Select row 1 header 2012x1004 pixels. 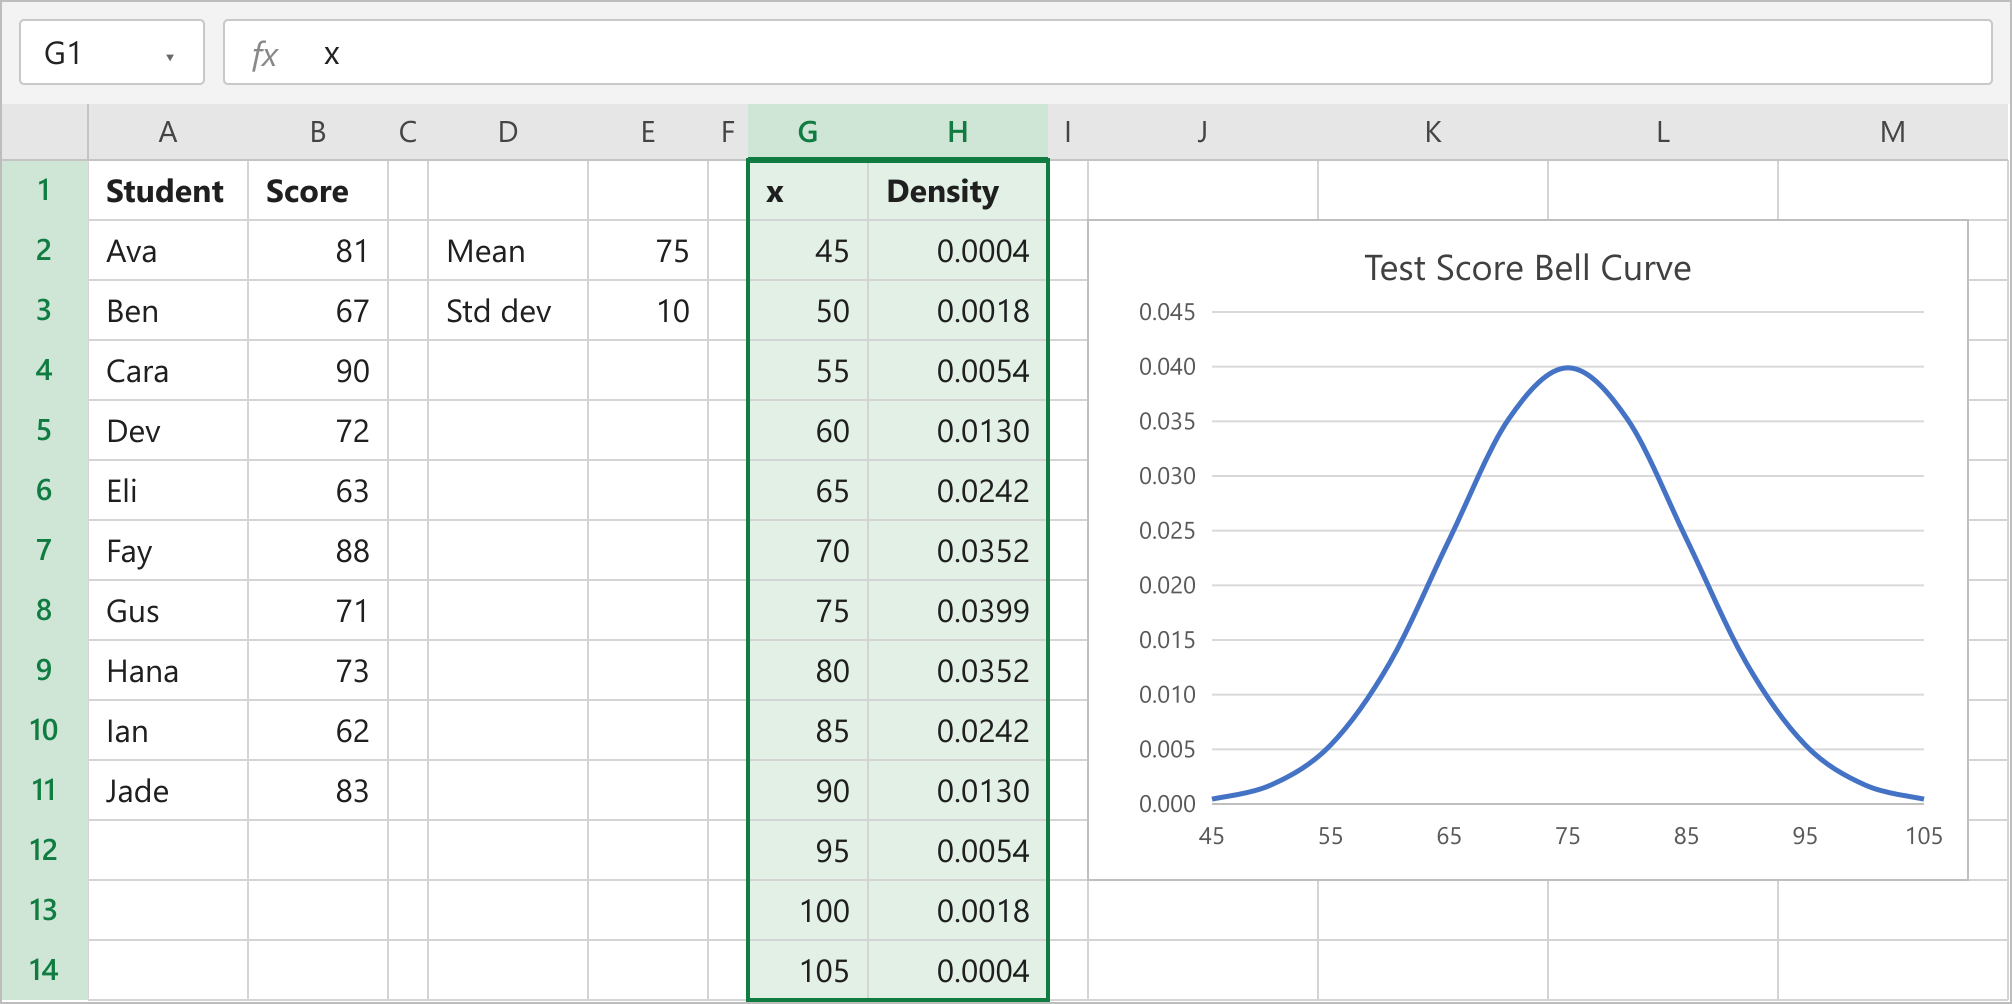(44, 190)
